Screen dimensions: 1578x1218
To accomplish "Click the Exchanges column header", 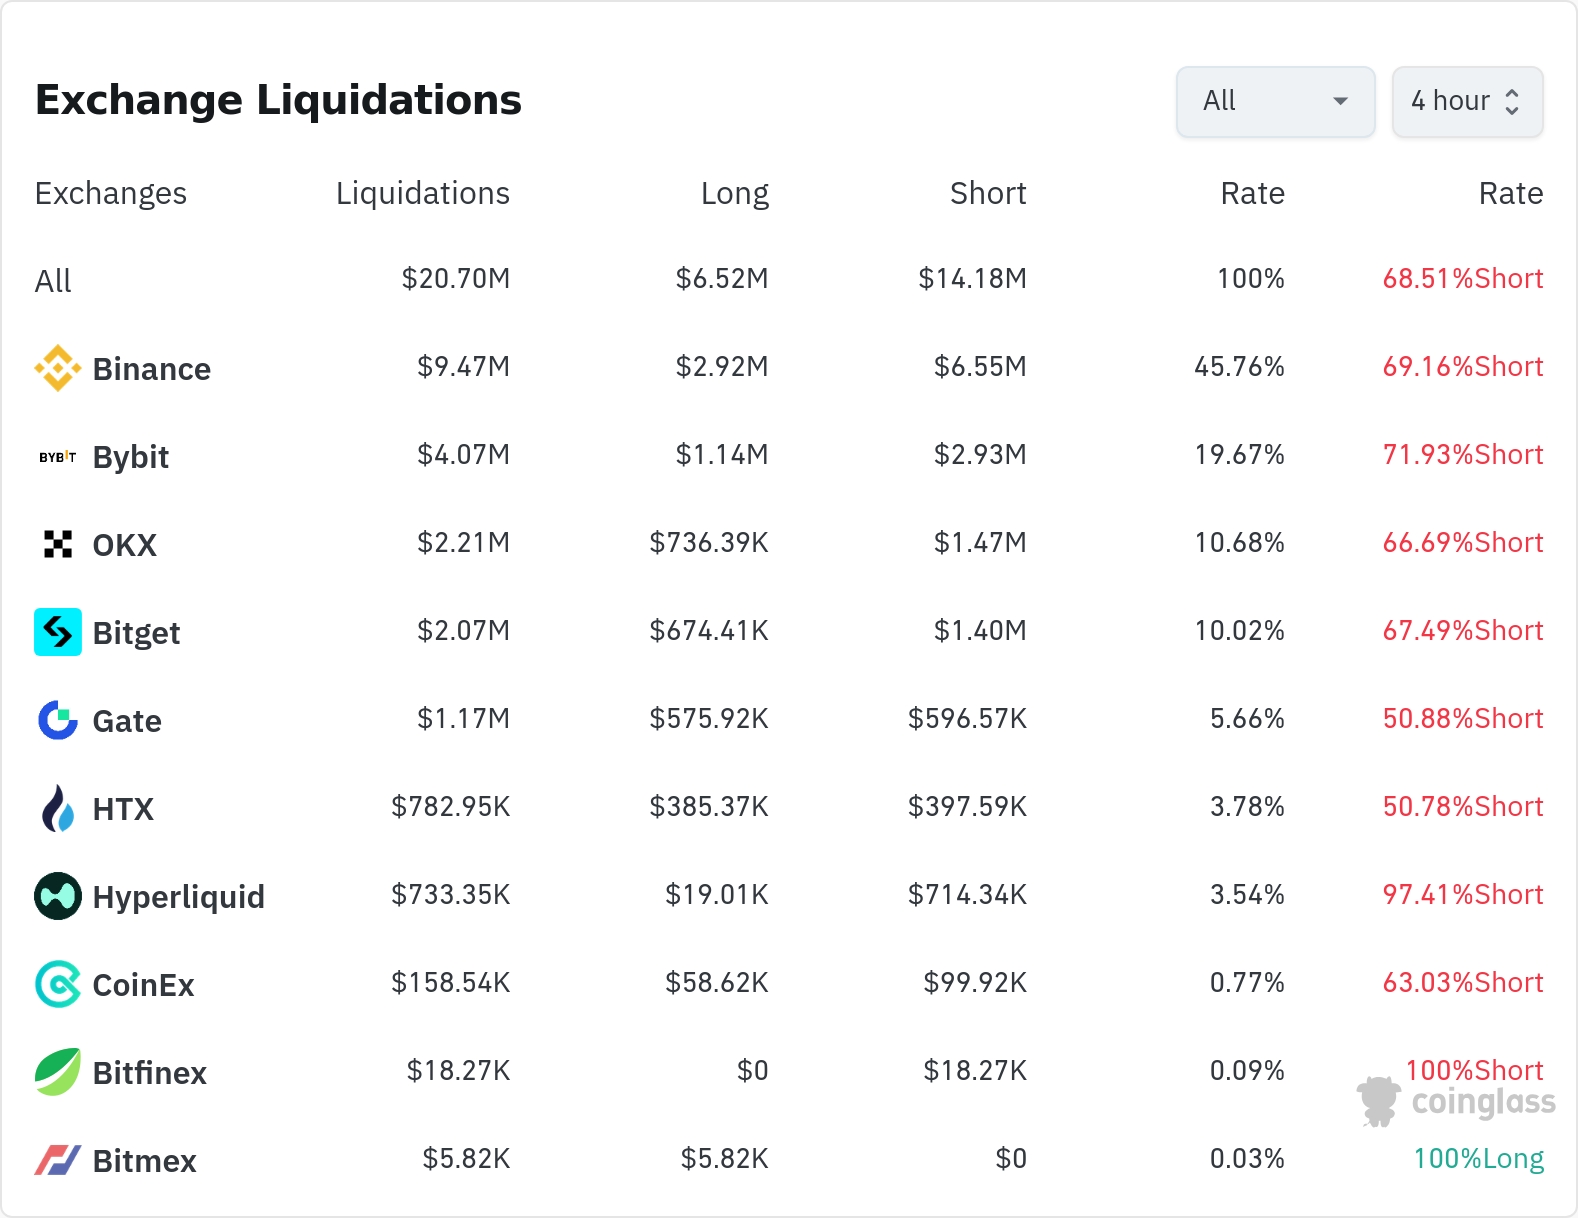I will click(111, 193).
